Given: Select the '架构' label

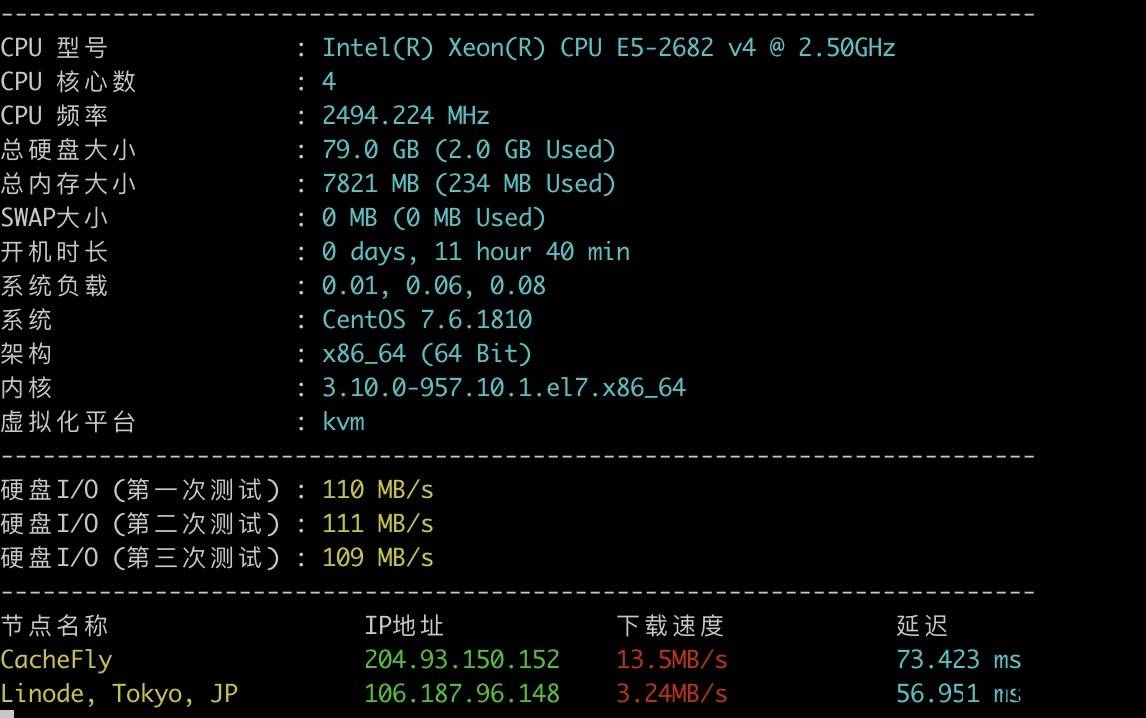Looking at the screenshot, I should pyautogui.click(x=26, y=354).
